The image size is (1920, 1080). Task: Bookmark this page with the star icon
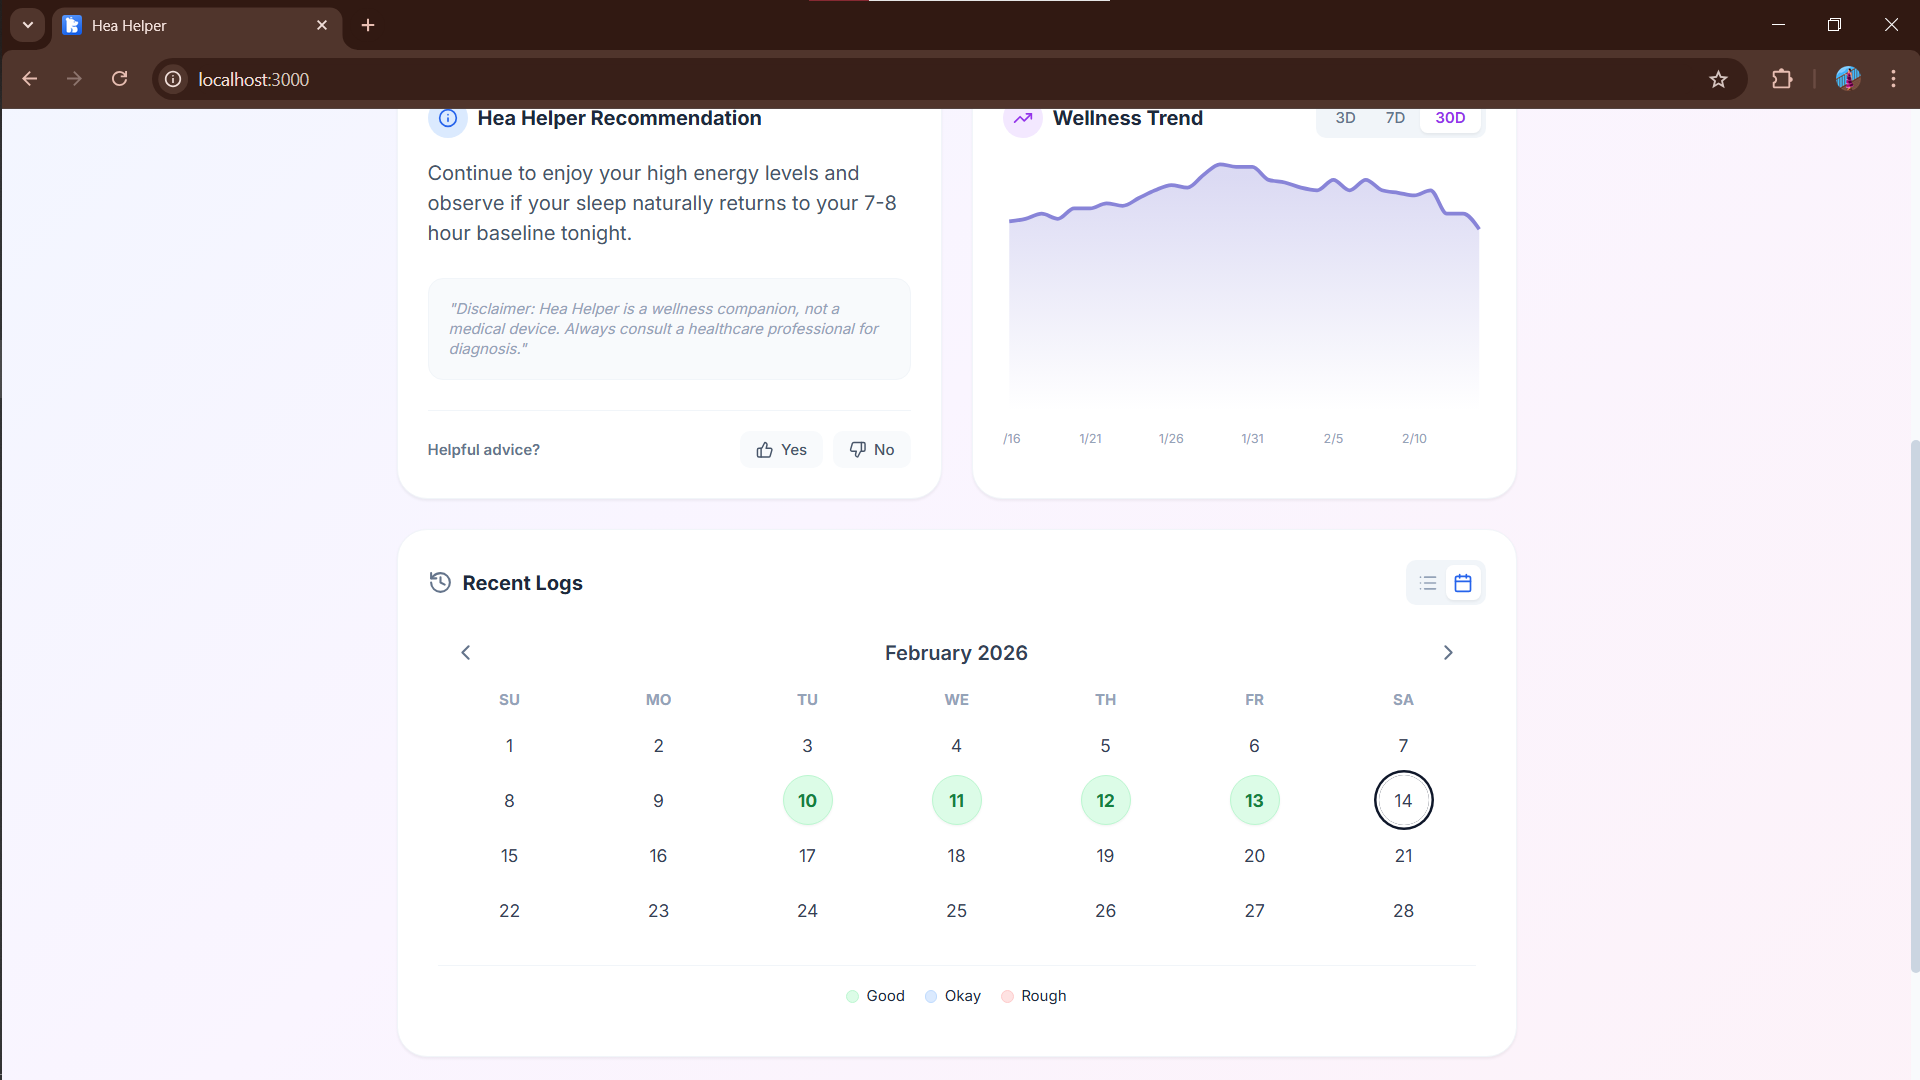pyautogui.click(x=1718, y=79)
